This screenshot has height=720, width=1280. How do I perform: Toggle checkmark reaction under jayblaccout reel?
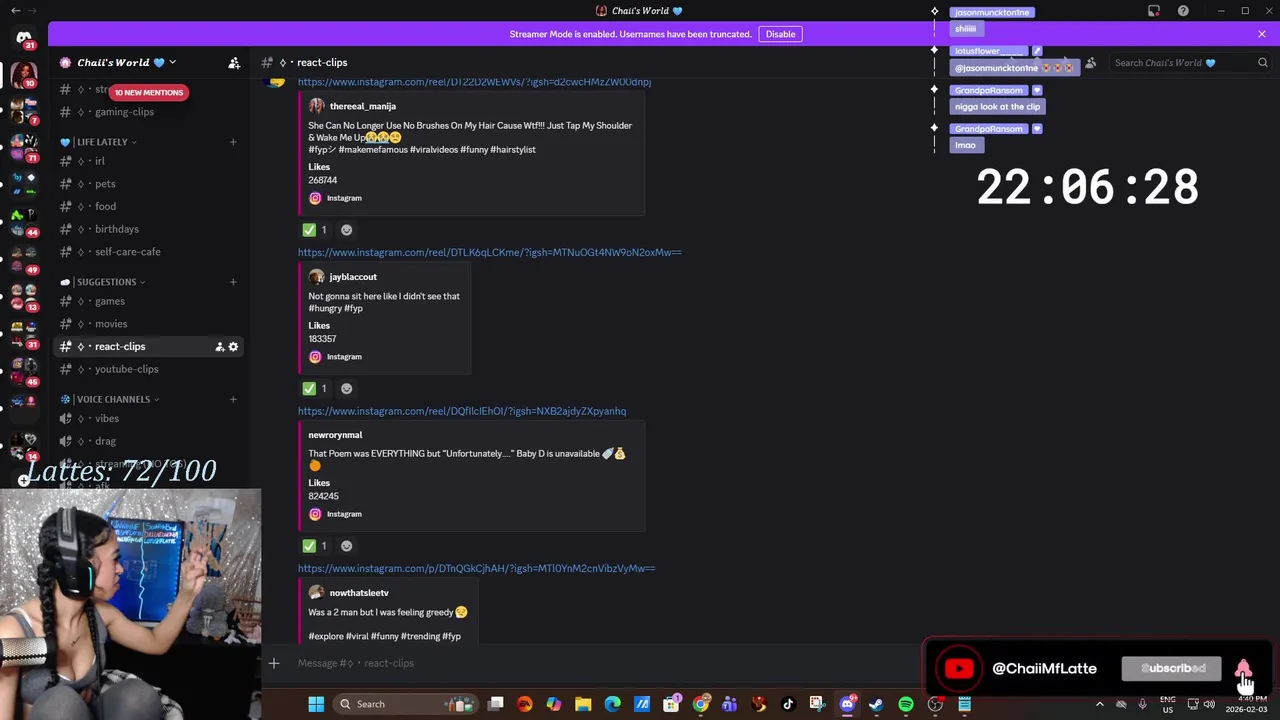tap(315, 388)
